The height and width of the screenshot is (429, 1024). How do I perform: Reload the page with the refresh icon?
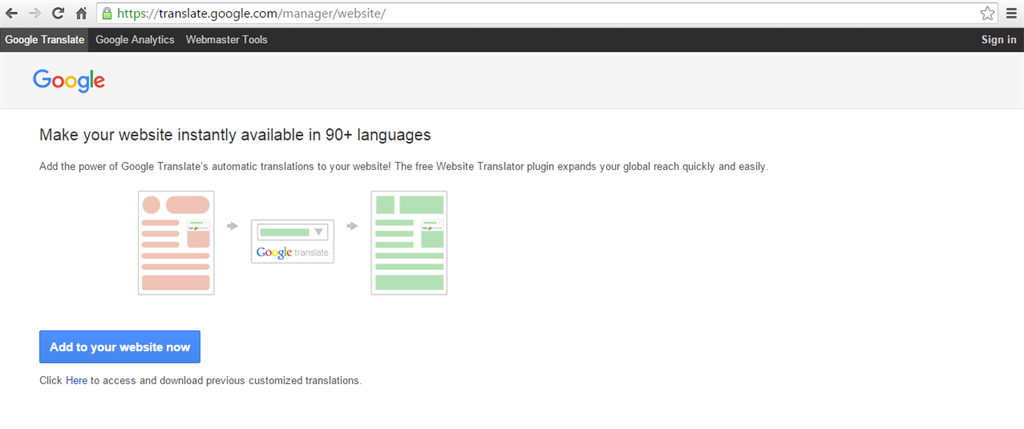58,13
